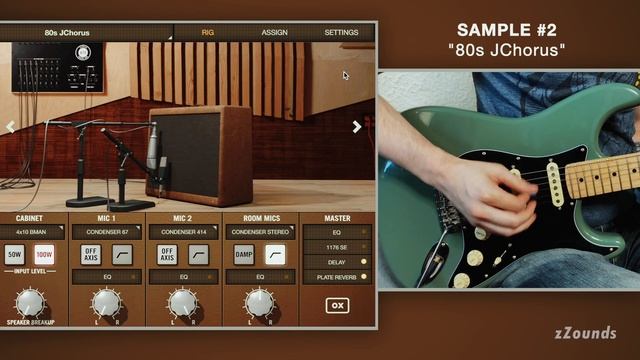640x360 pixels.
Task: Open the 80s JChorus preset dropdown
Action: tap(86, 33)
